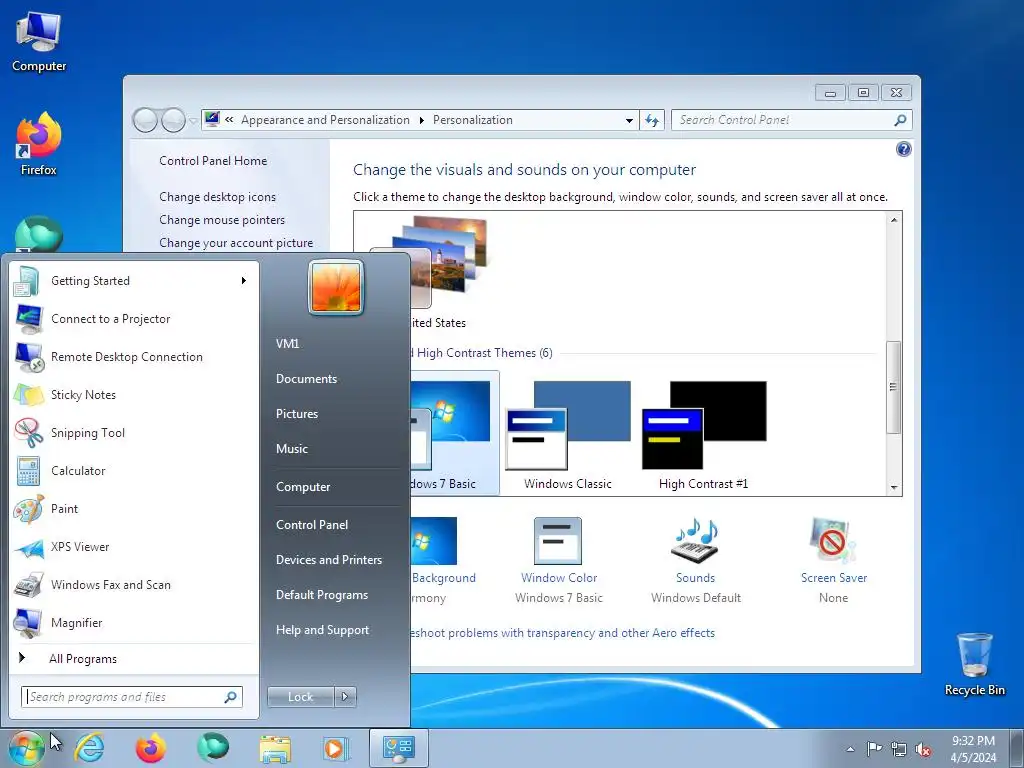Image resolution: width=1024 pixels, height=768 pixels.
Task: Open address bar history dropdown
Action: [x=629, y=120]
